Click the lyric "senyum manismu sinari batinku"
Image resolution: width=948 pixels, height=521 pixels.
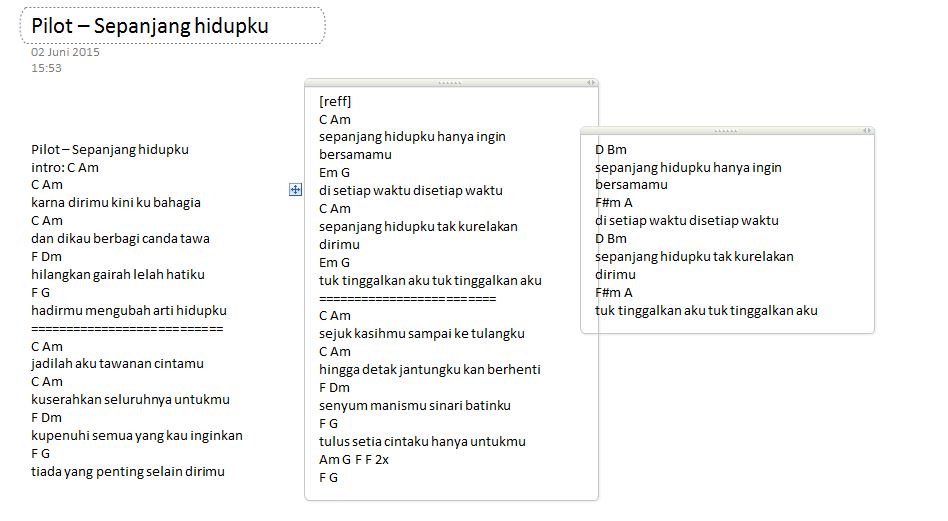(x=415, y=406)
